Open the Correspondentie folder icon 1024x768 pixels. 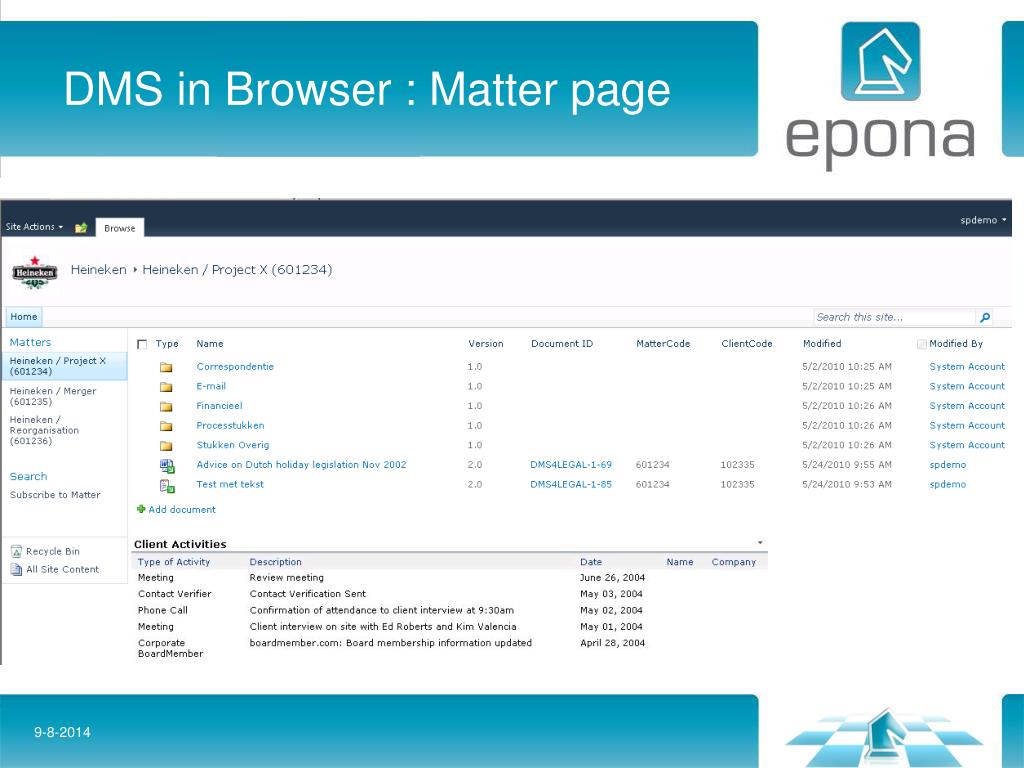click(166, 367)
